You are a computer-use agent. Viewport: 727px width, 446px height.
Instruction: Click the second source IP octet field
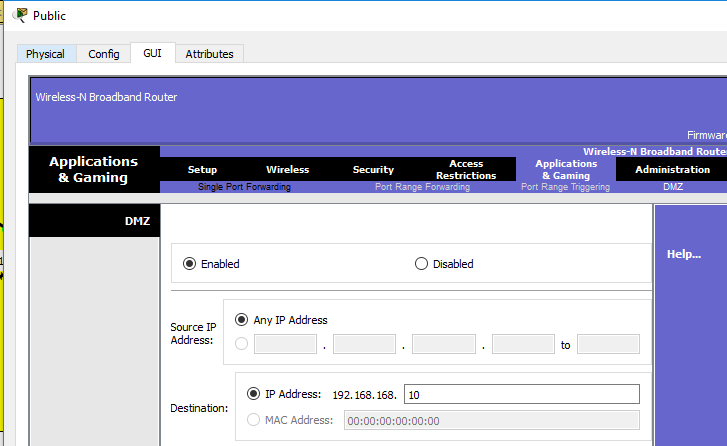(364, 344)
